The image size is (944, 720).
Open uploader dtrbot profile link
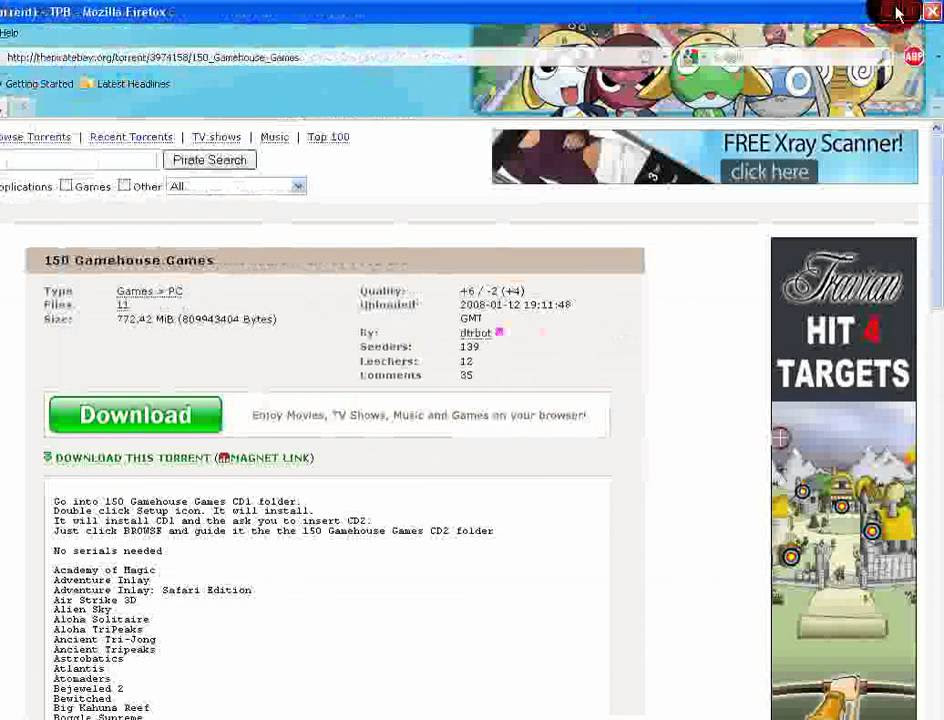click(476, 332)
